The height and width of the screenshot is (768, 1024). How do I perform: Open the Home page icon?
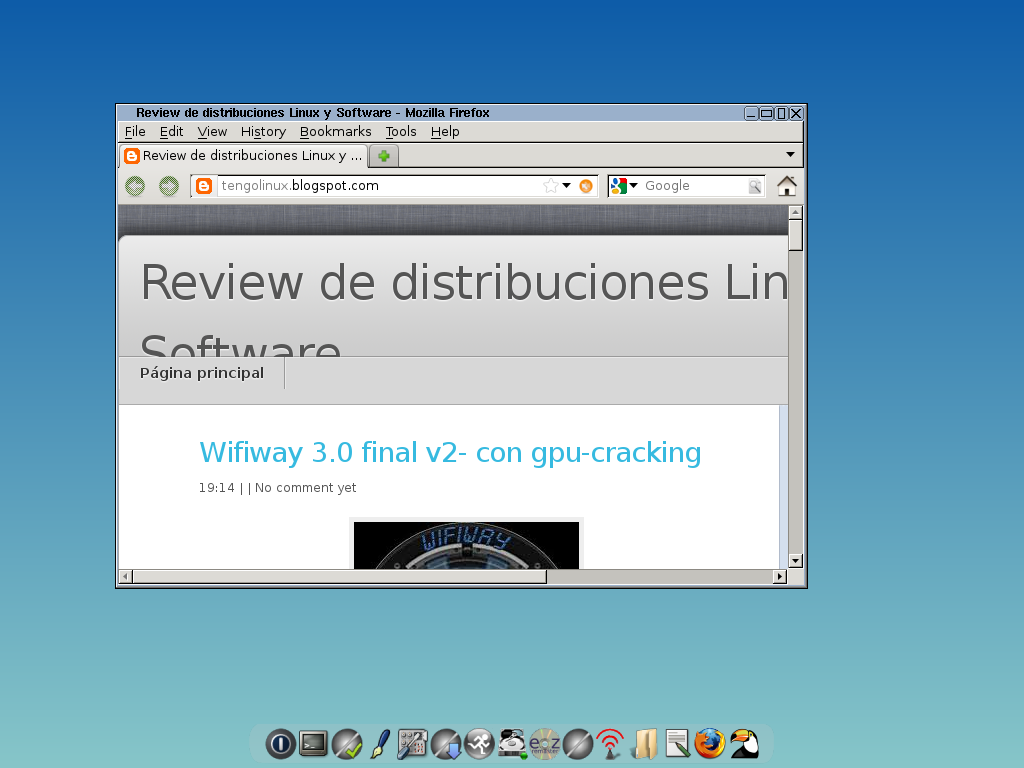tap(787, 186)
